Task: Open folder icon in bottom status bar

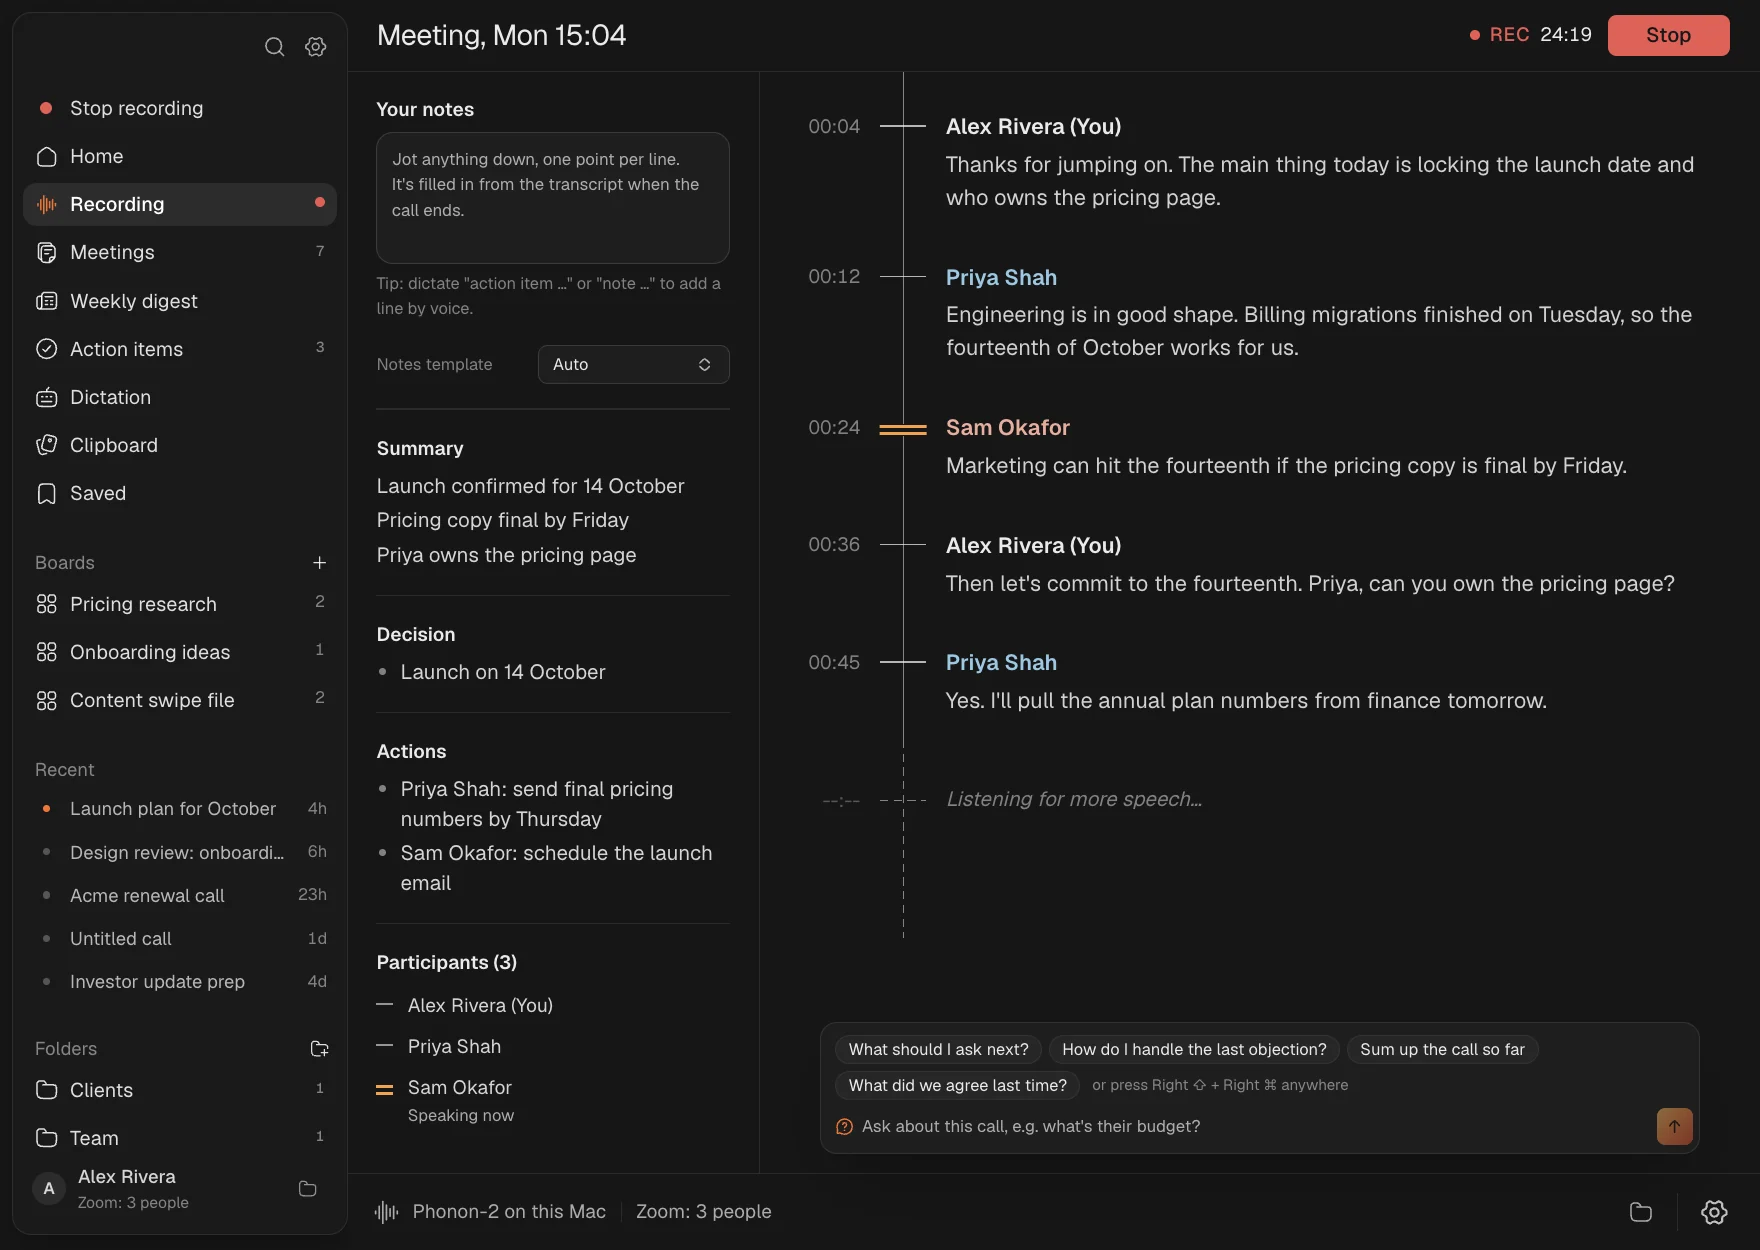Action: click(1641, 1212)
